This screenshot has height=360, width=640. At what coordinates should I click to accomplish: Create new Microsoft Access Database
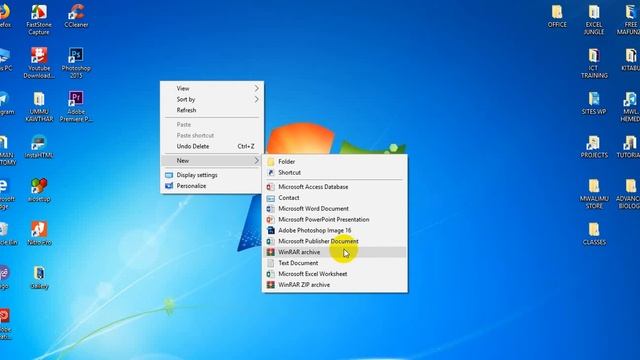pyautogui.click(x=335, y=187)
